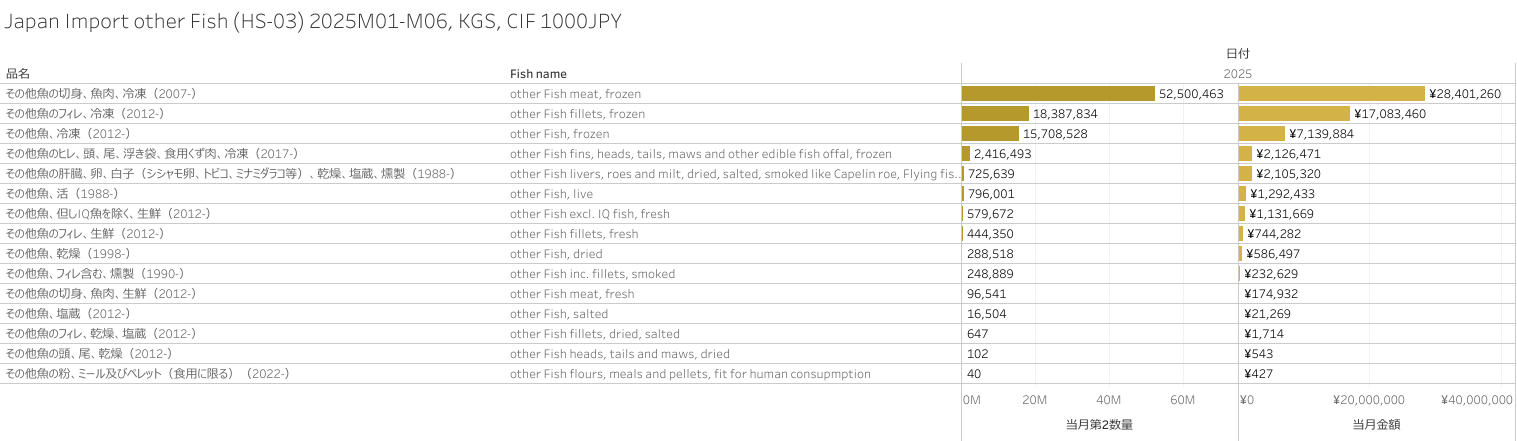Select the 当月第2数量 axis title
This screenshot has height=441, width=1517.
pos(1099,424)
